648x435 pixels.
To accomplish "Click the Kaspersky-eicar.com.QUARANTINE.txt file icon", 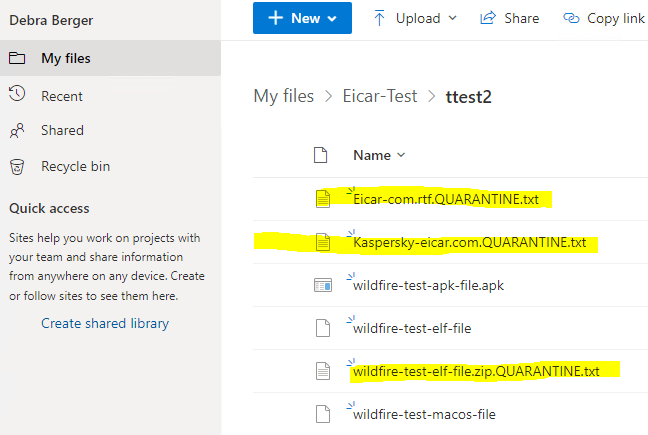I will point(321,242).
